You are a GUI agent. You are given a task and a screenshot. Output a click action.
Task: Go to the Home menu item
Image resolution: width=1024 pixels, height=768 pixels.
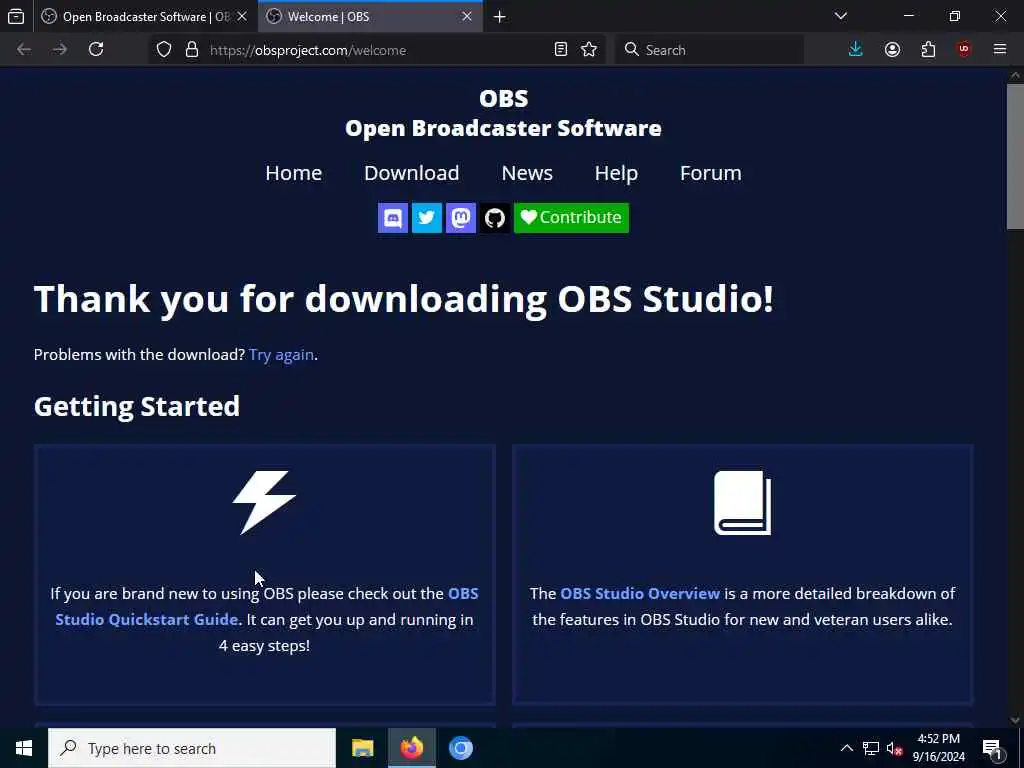coord(294,173)
